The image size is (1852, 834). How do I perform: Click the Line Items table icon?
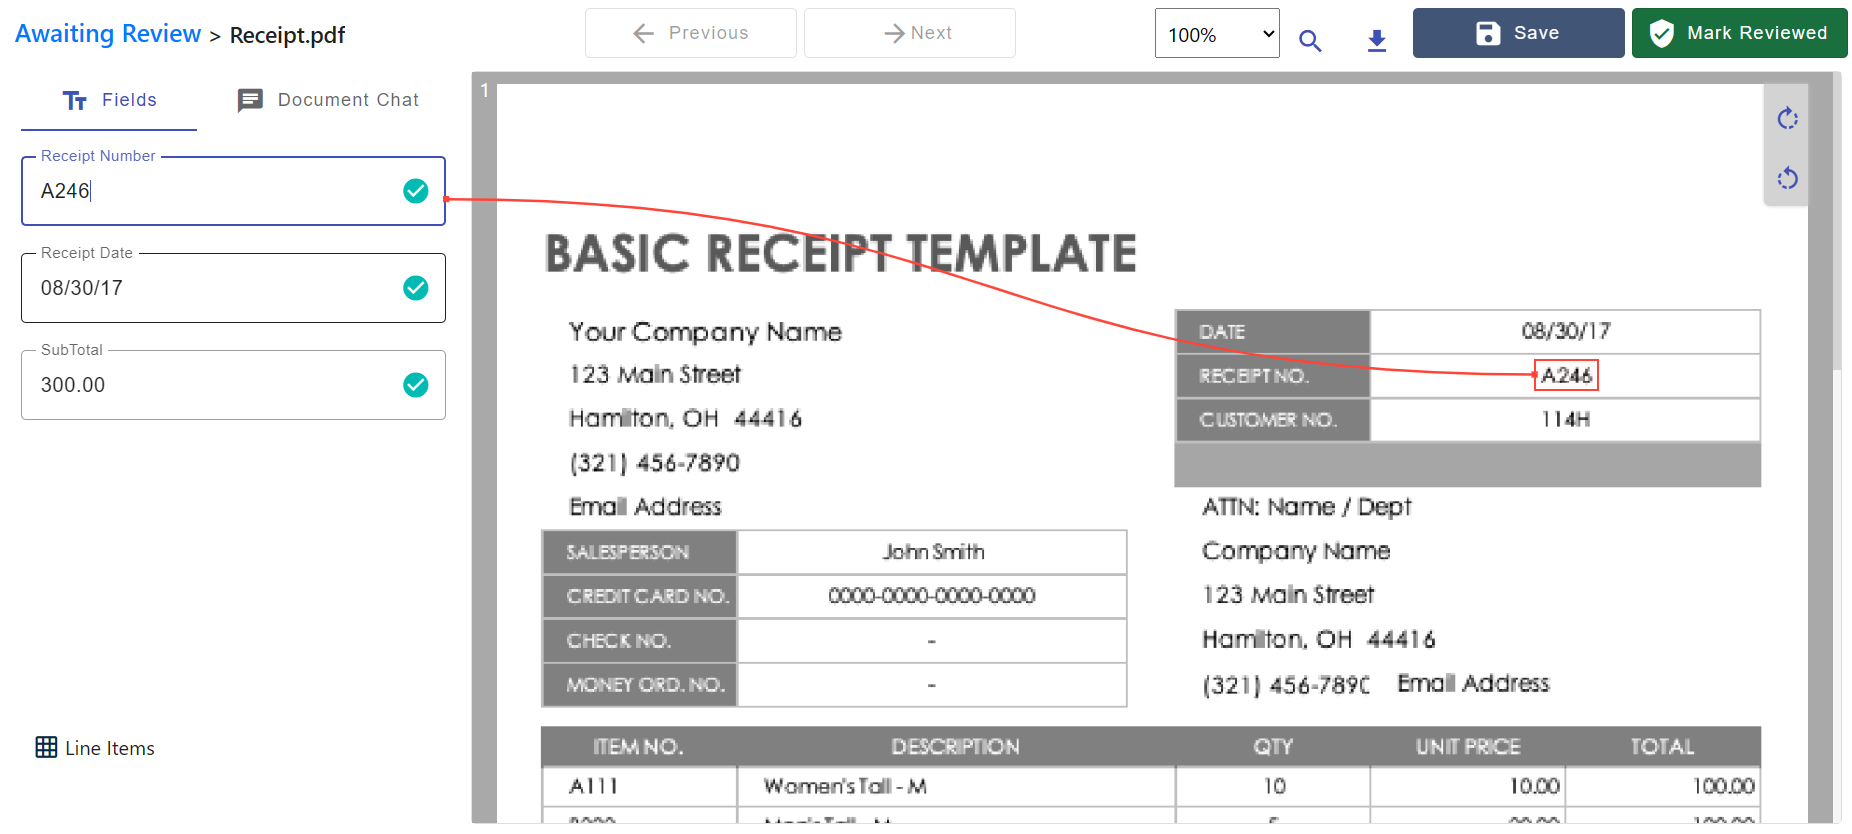46,747
